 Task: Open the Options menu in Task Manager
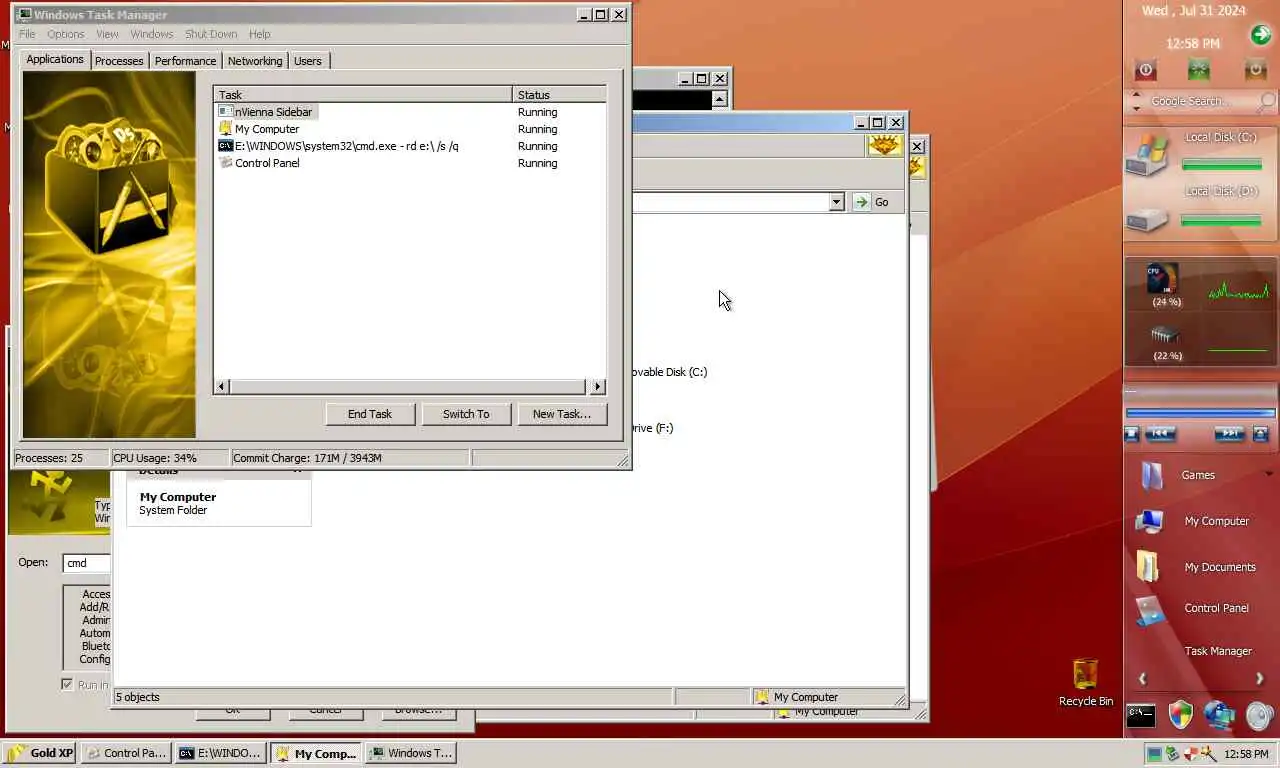(x=66, y=34)
